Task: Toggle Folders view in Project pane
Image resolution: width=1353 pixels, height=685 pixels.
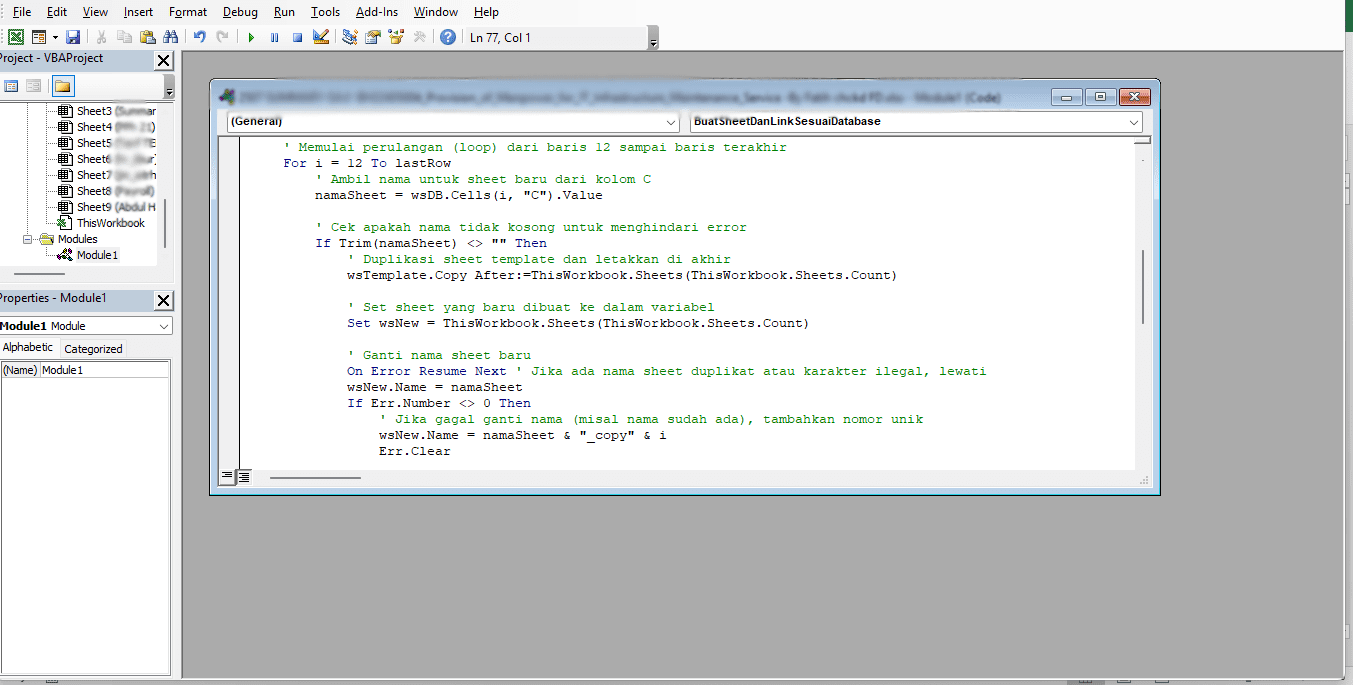Action: (63, 86)
